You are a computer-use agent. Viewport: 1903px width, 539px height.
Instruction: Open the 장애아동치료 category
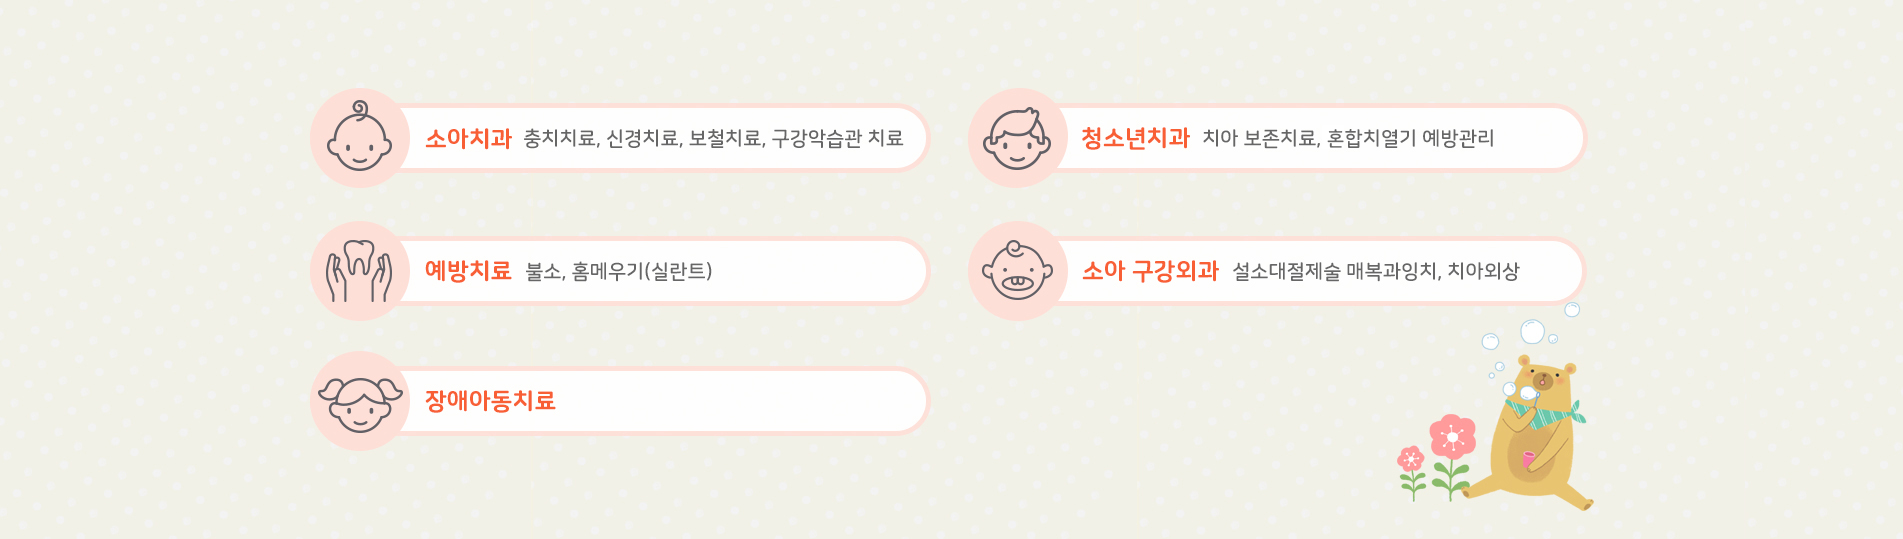[490, 401]
